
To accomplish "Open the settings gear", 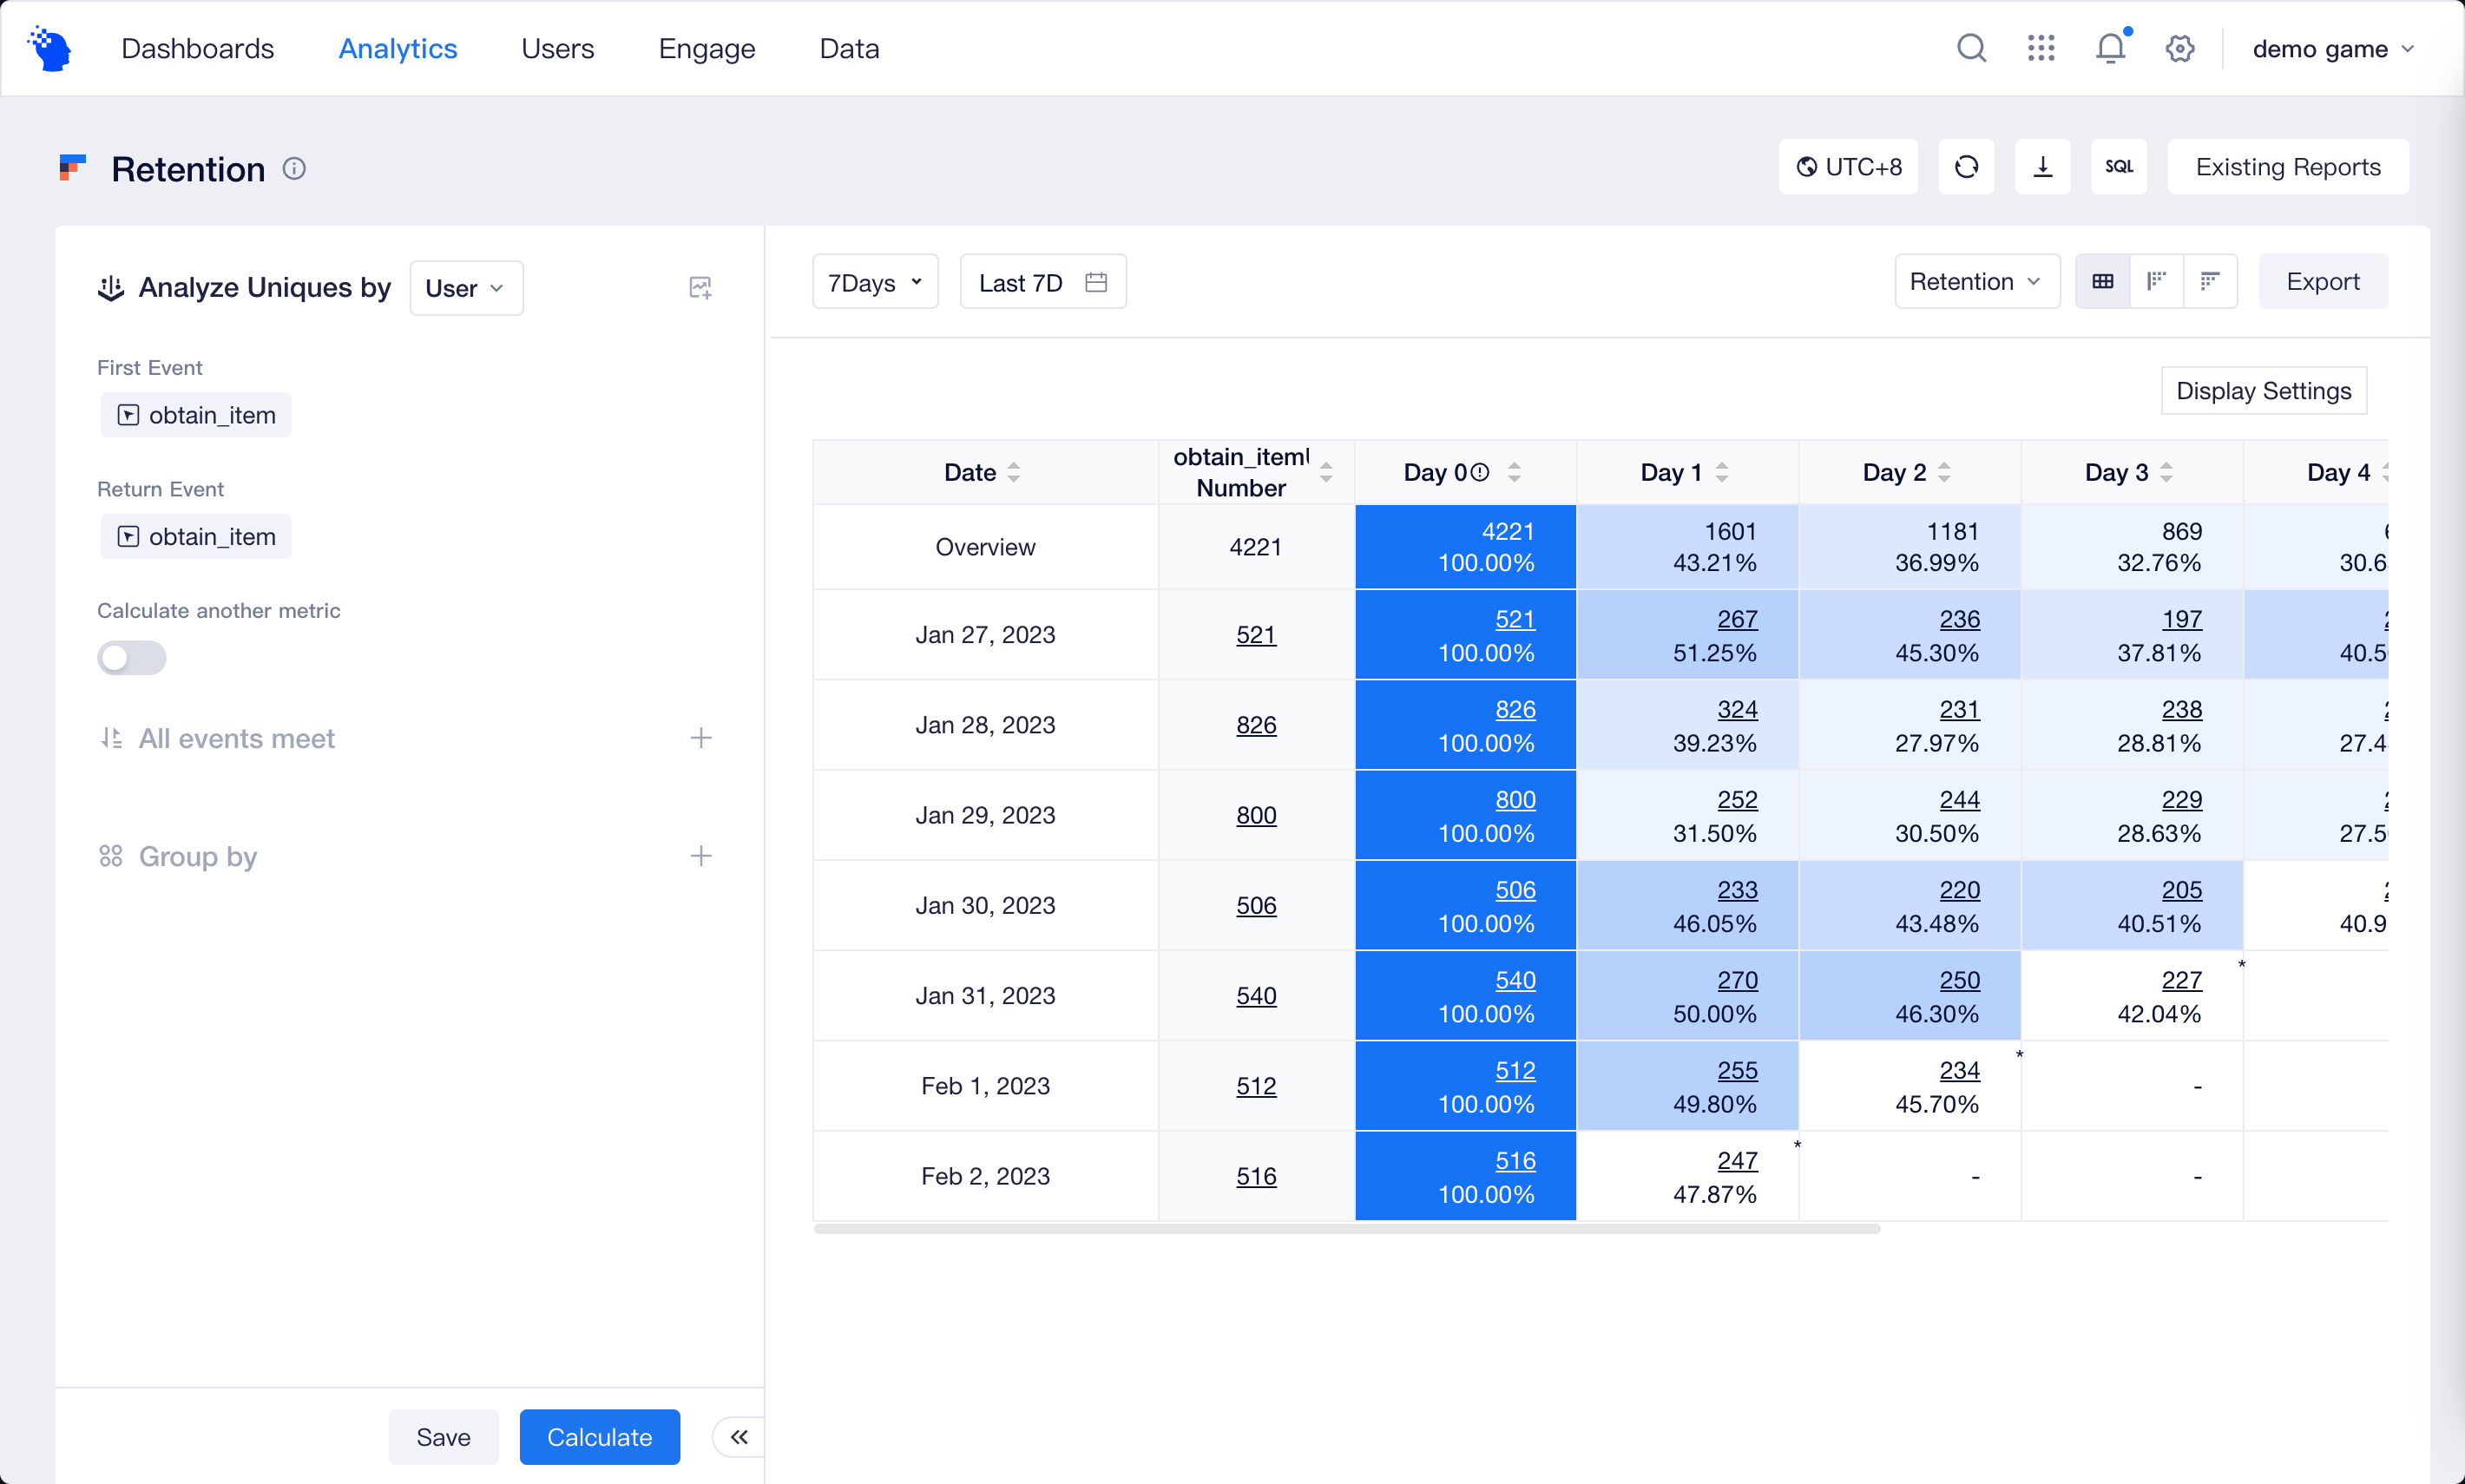I will (2180, 47).
